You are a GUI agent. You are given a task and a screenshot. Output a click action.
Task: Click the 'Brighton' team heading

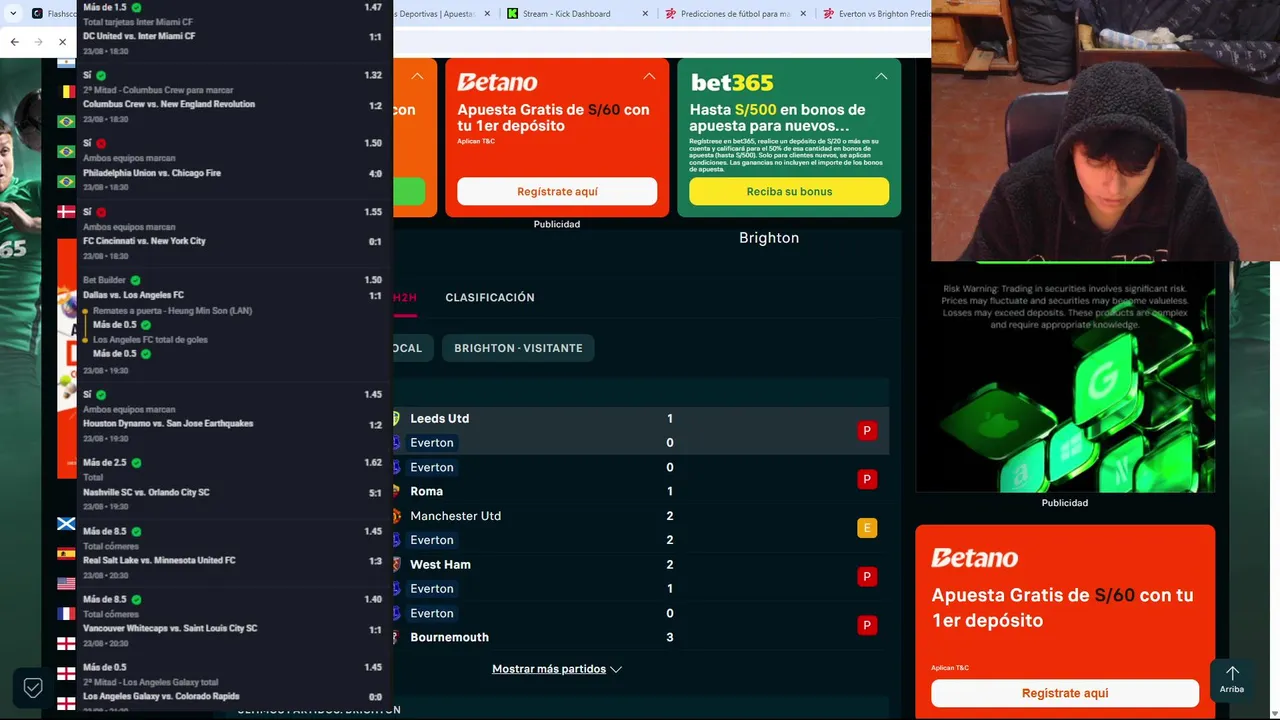[769, 237]
